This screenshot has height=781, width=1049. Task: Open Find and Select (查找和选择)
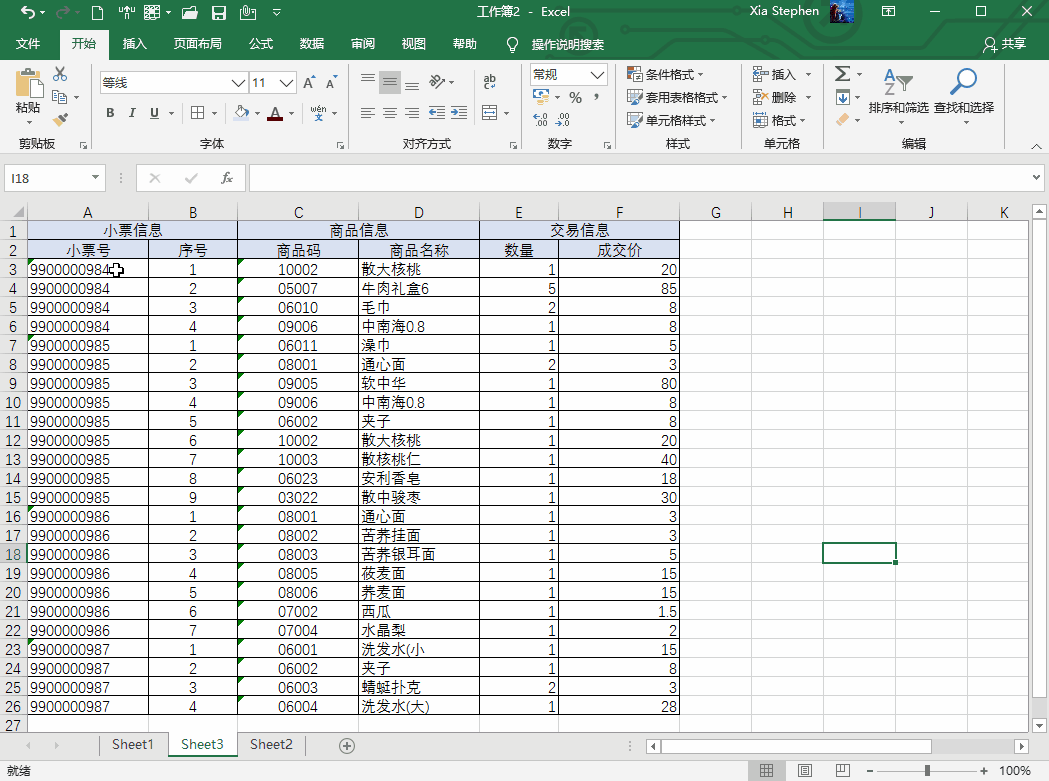click(x=964, y=96)
